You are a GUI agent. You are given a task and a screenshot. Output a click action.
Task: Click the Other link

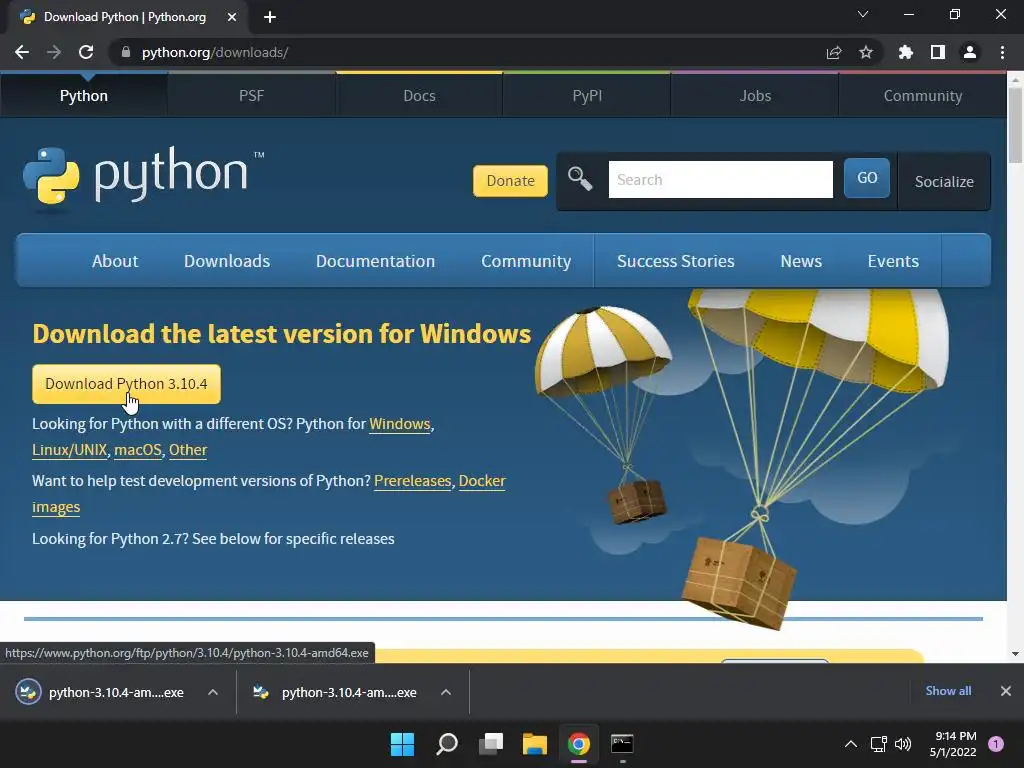pos(188,450)
